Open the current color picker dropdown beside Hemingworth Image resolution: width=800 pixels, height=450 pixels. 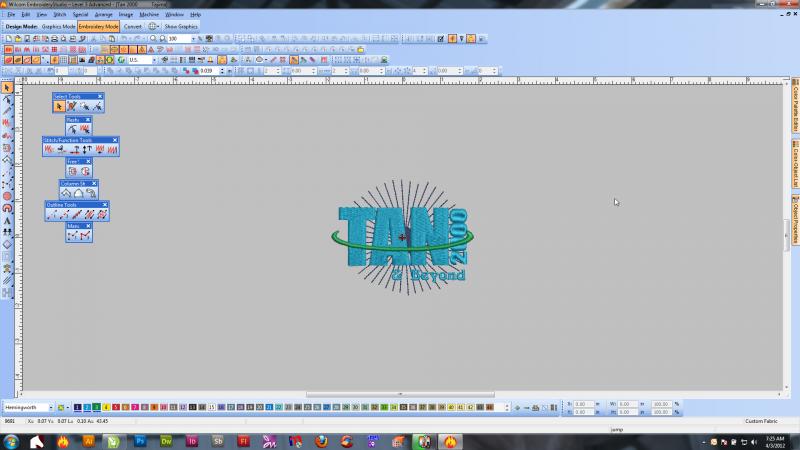[x=67, y=408]
